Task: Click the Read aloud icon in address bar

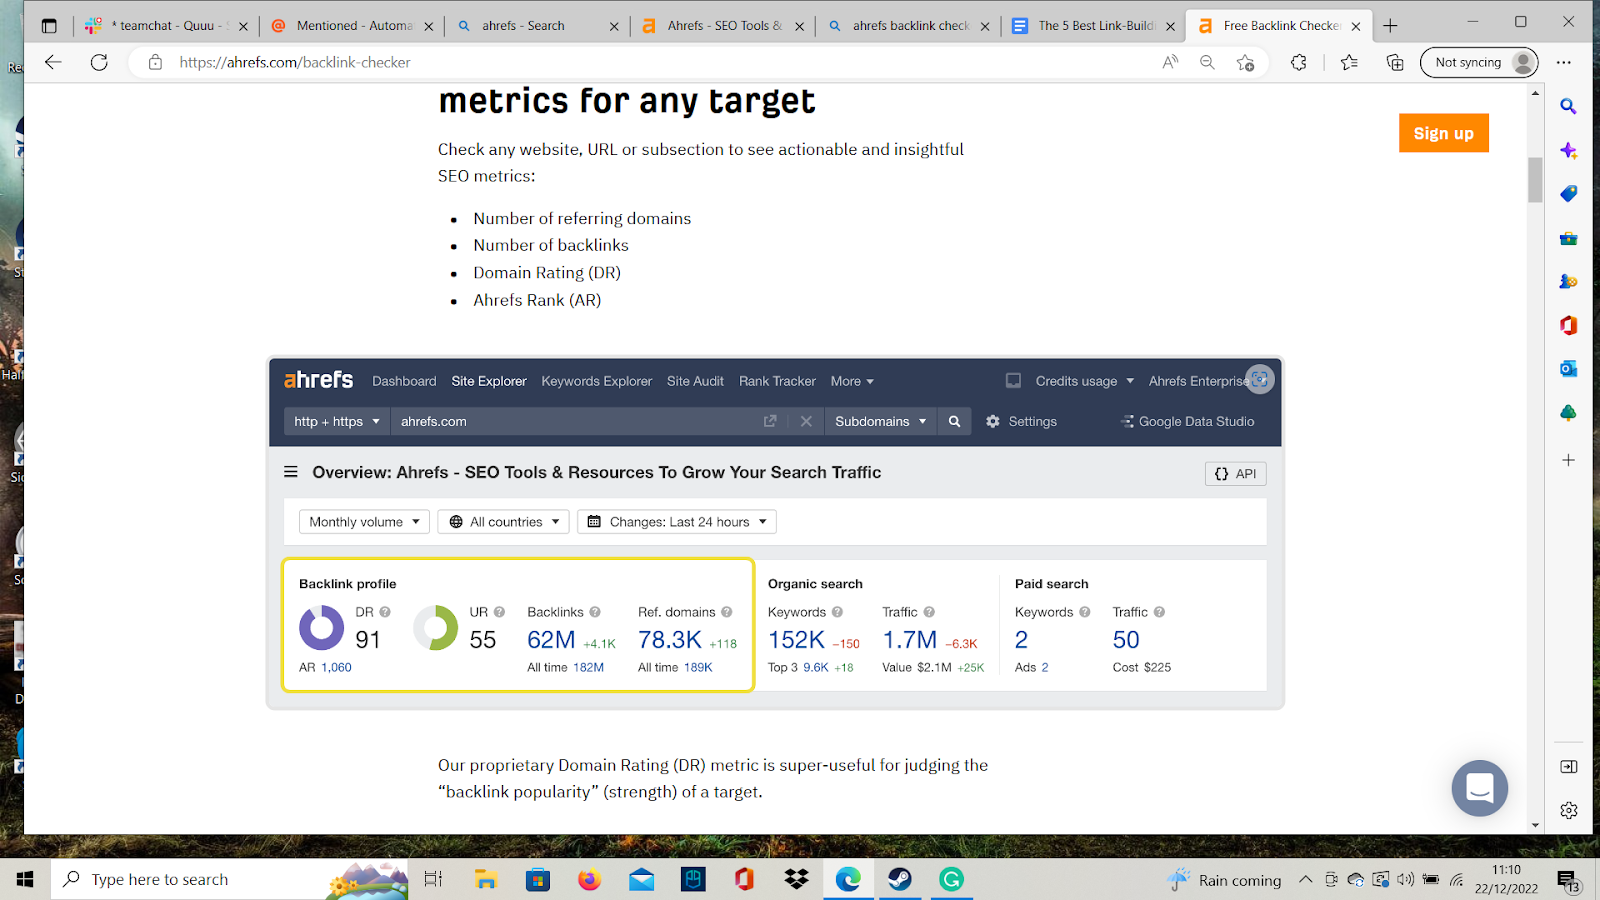Action: point(1170,62)
